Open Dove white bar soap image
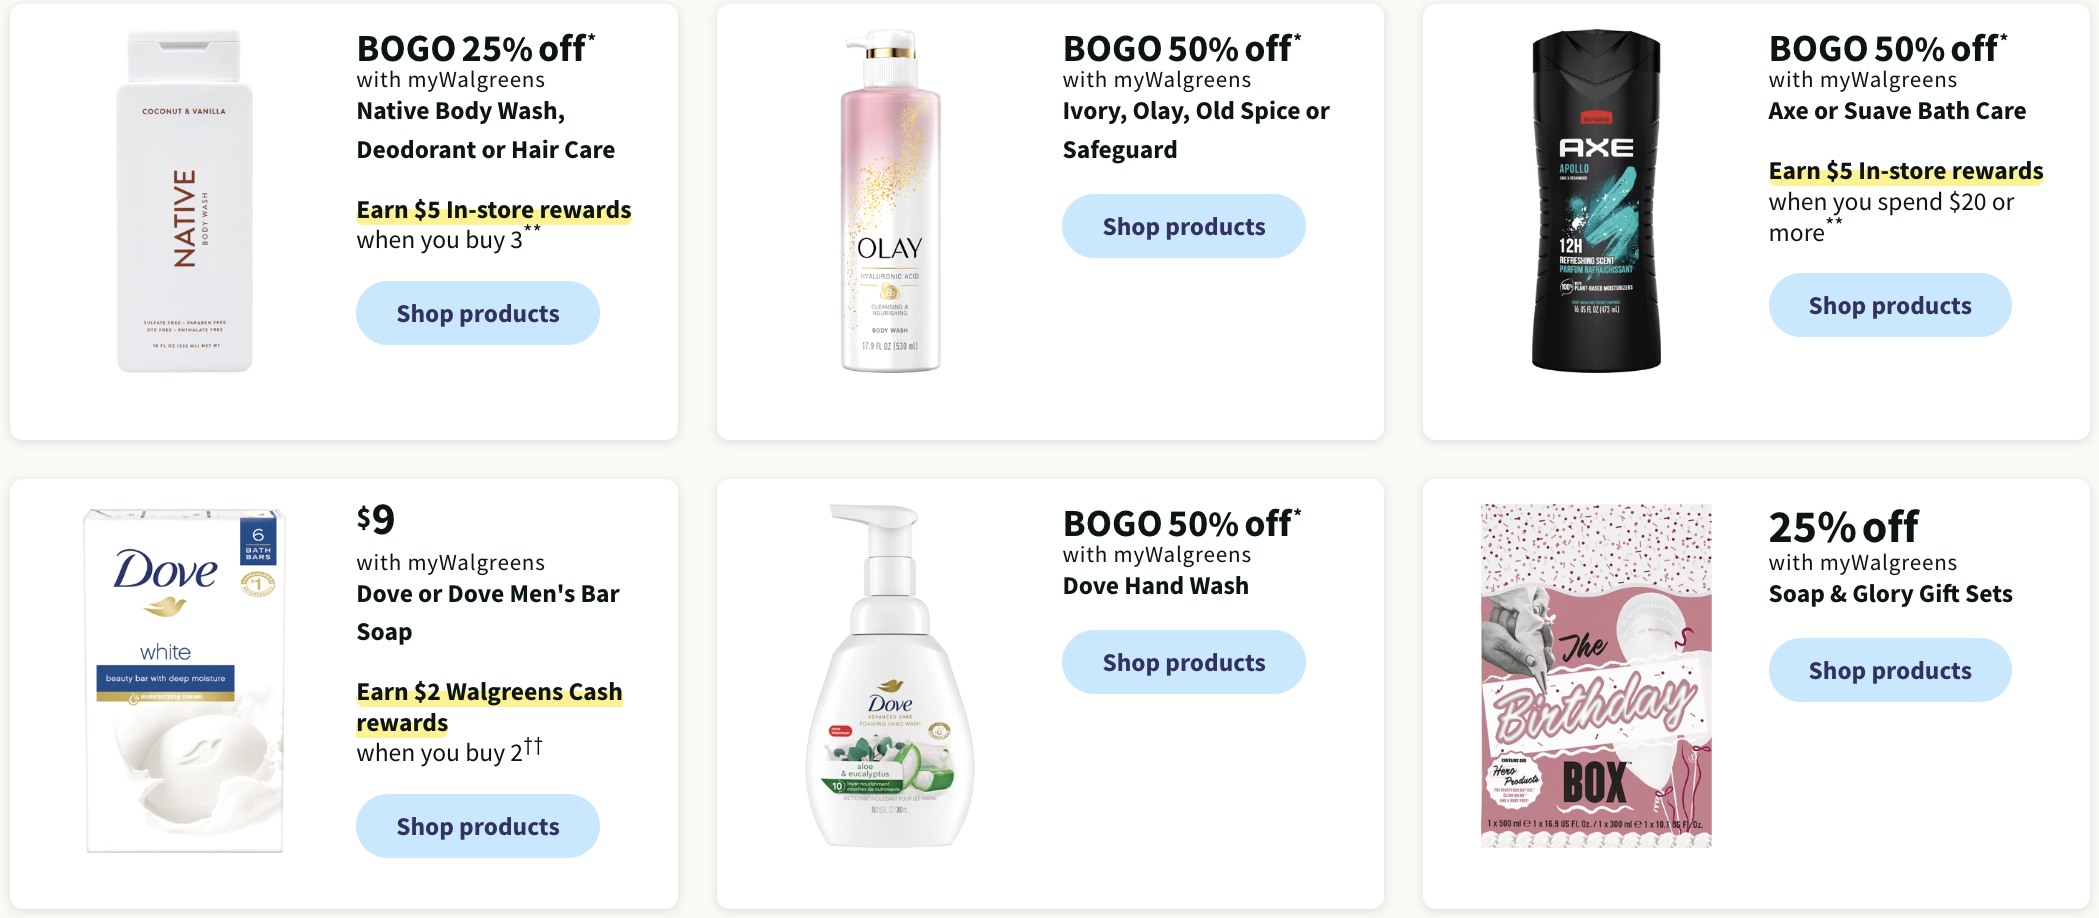Image resolution: width=2099 pixels, height=918 pixels. pyautogui.click(x=184, y=679)
